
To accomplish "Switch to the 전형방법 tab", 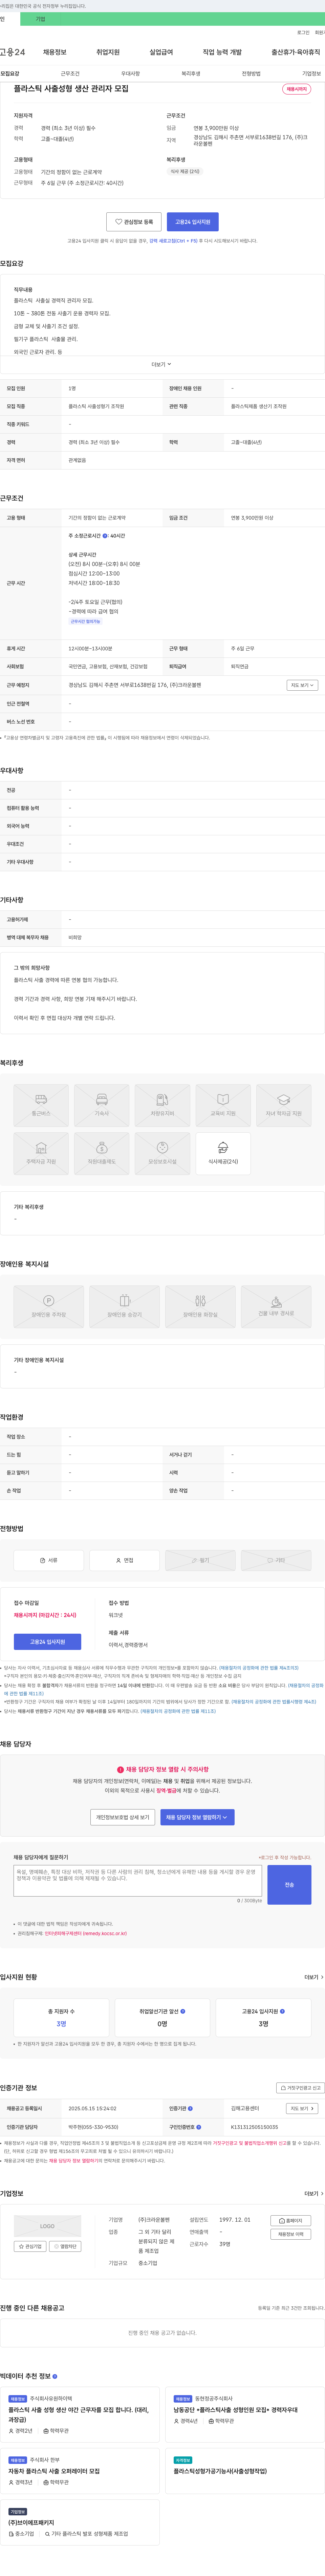I will pyautogui.click(x=251, y=73).
